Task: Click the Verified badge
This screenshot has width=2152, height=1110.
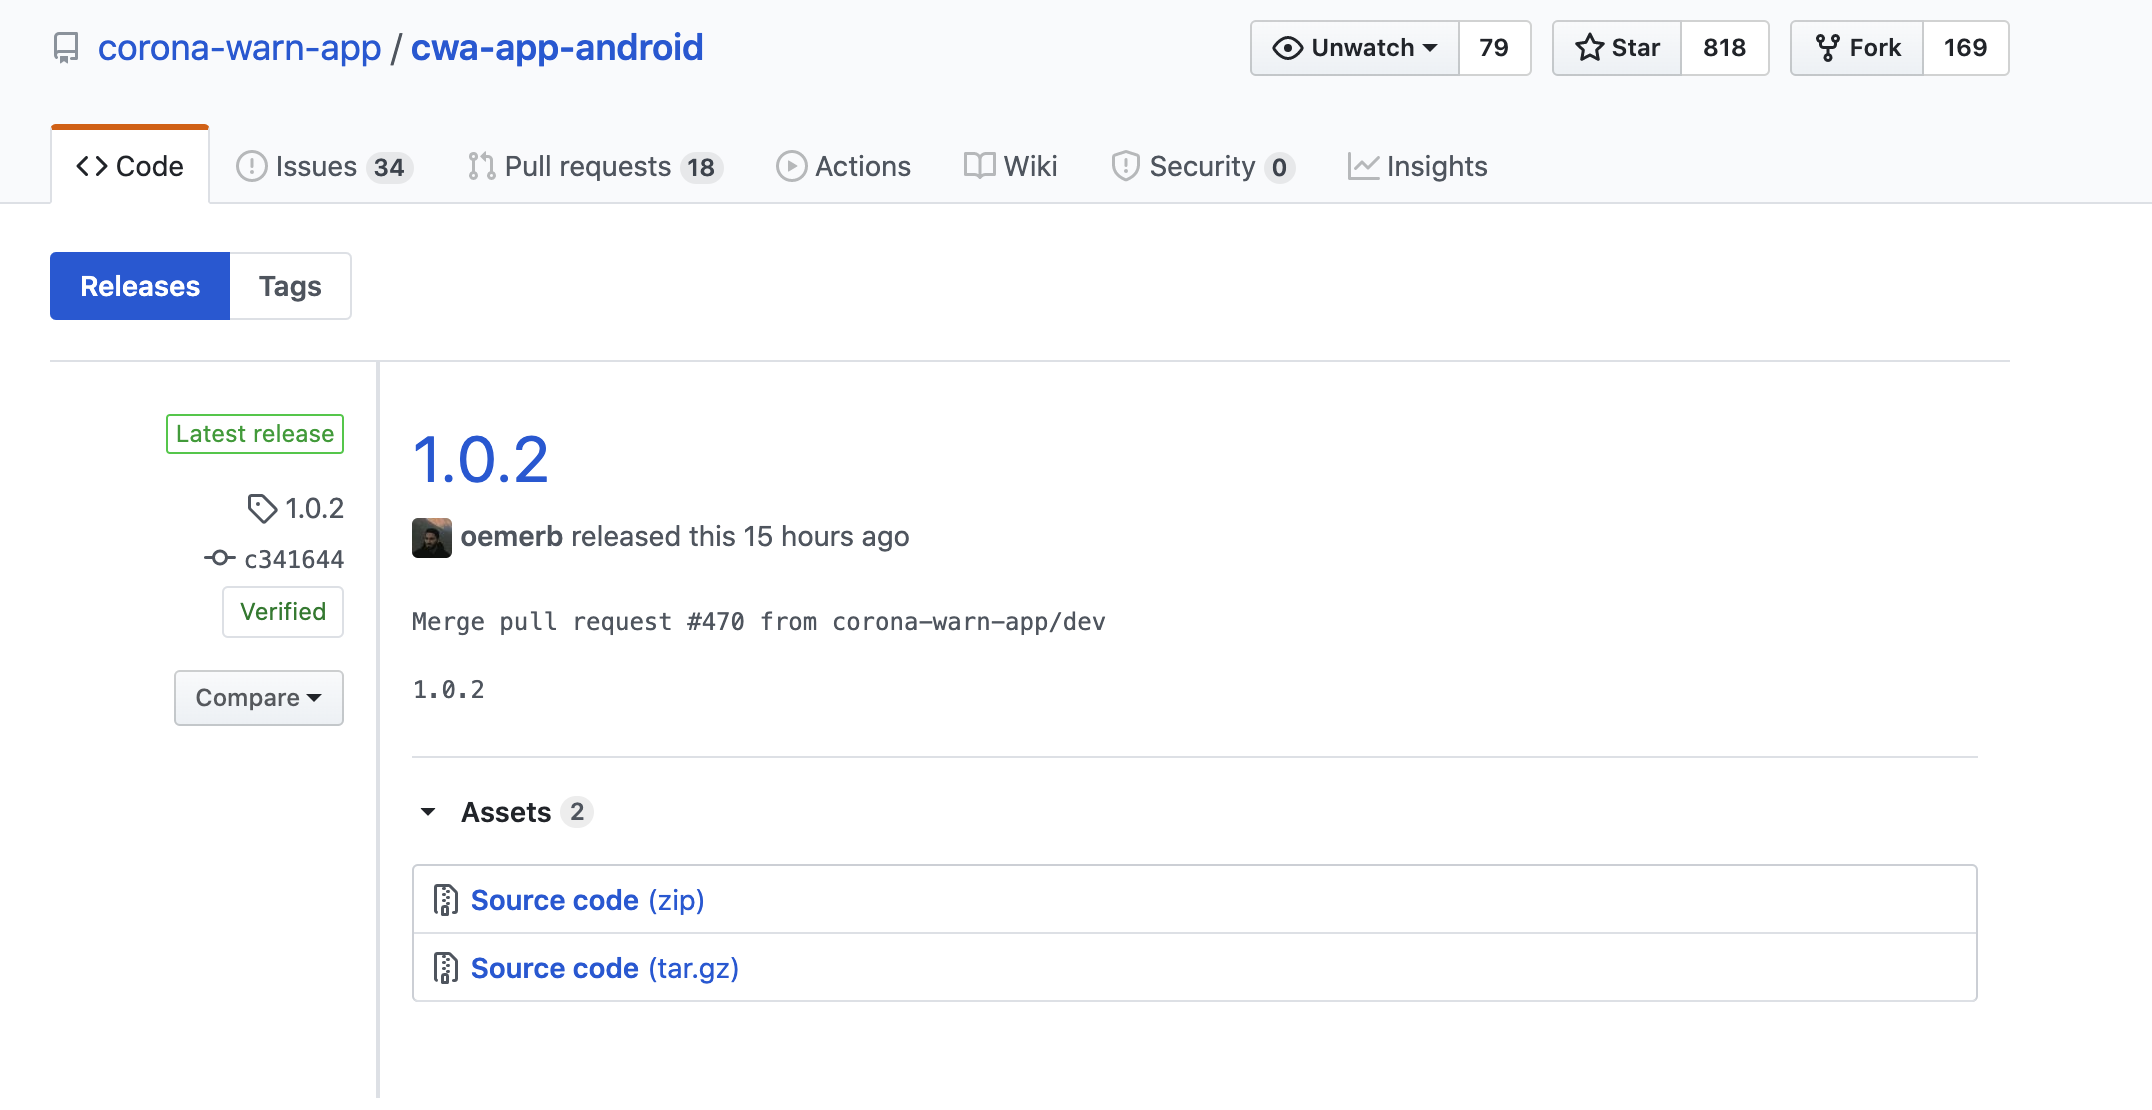Action: click(282, 611)
